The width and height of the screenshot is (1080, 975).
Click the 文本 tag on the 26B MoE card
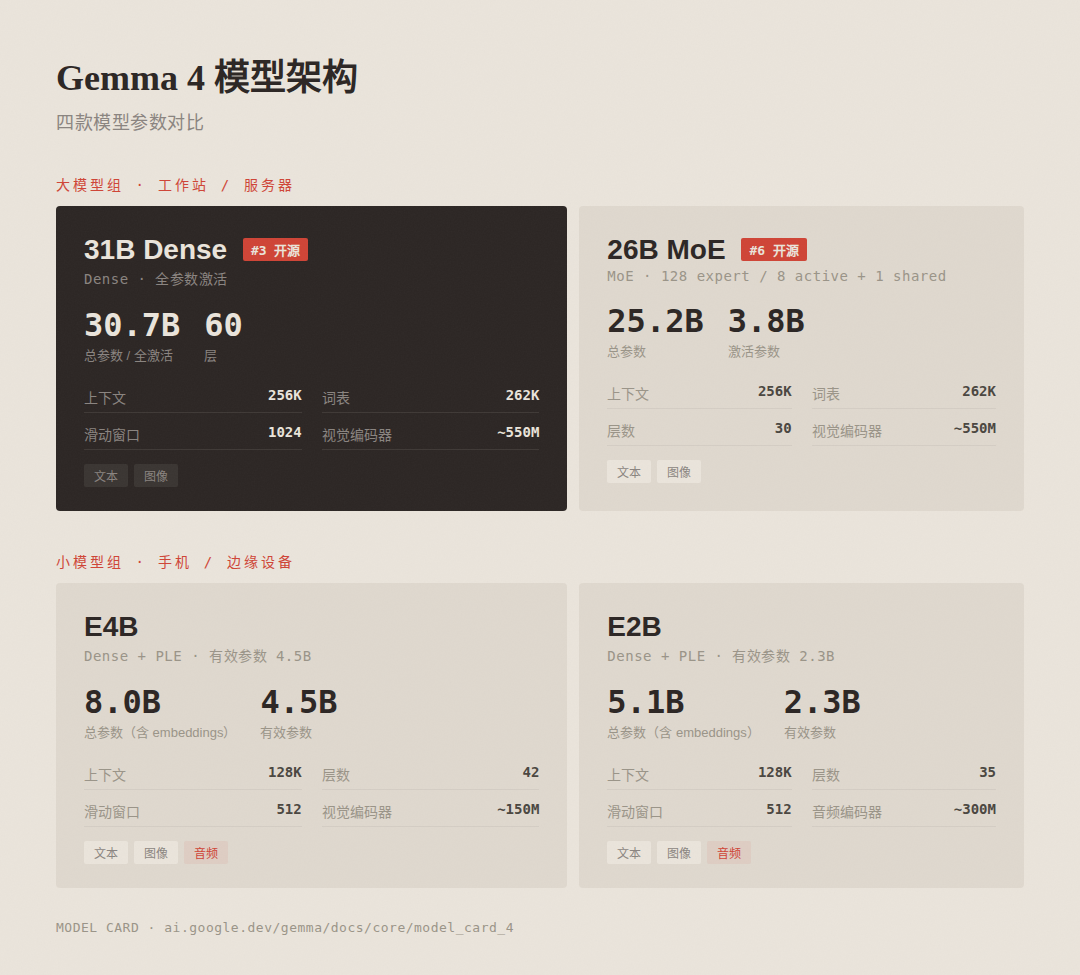[629, 471]
